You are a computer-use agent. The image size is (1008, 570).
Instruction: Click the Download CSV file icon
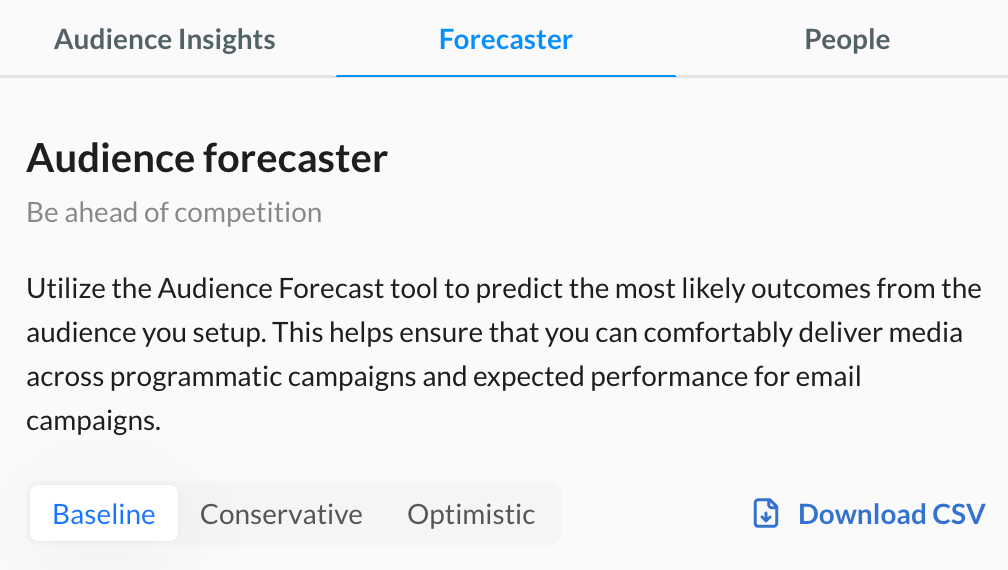[x=765, y=514]
